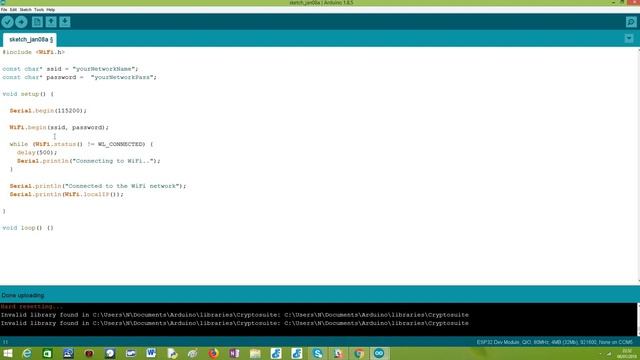Create a new sketch with the New icon
This screenshot has height=360, width=640.
tap(37, 22)
